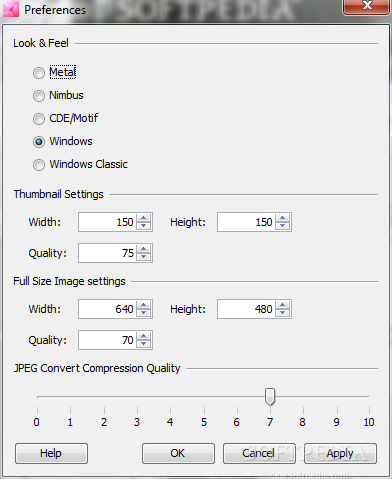Click the Cancel button
Screen dimensions: 392x479
tap(259, 453)
